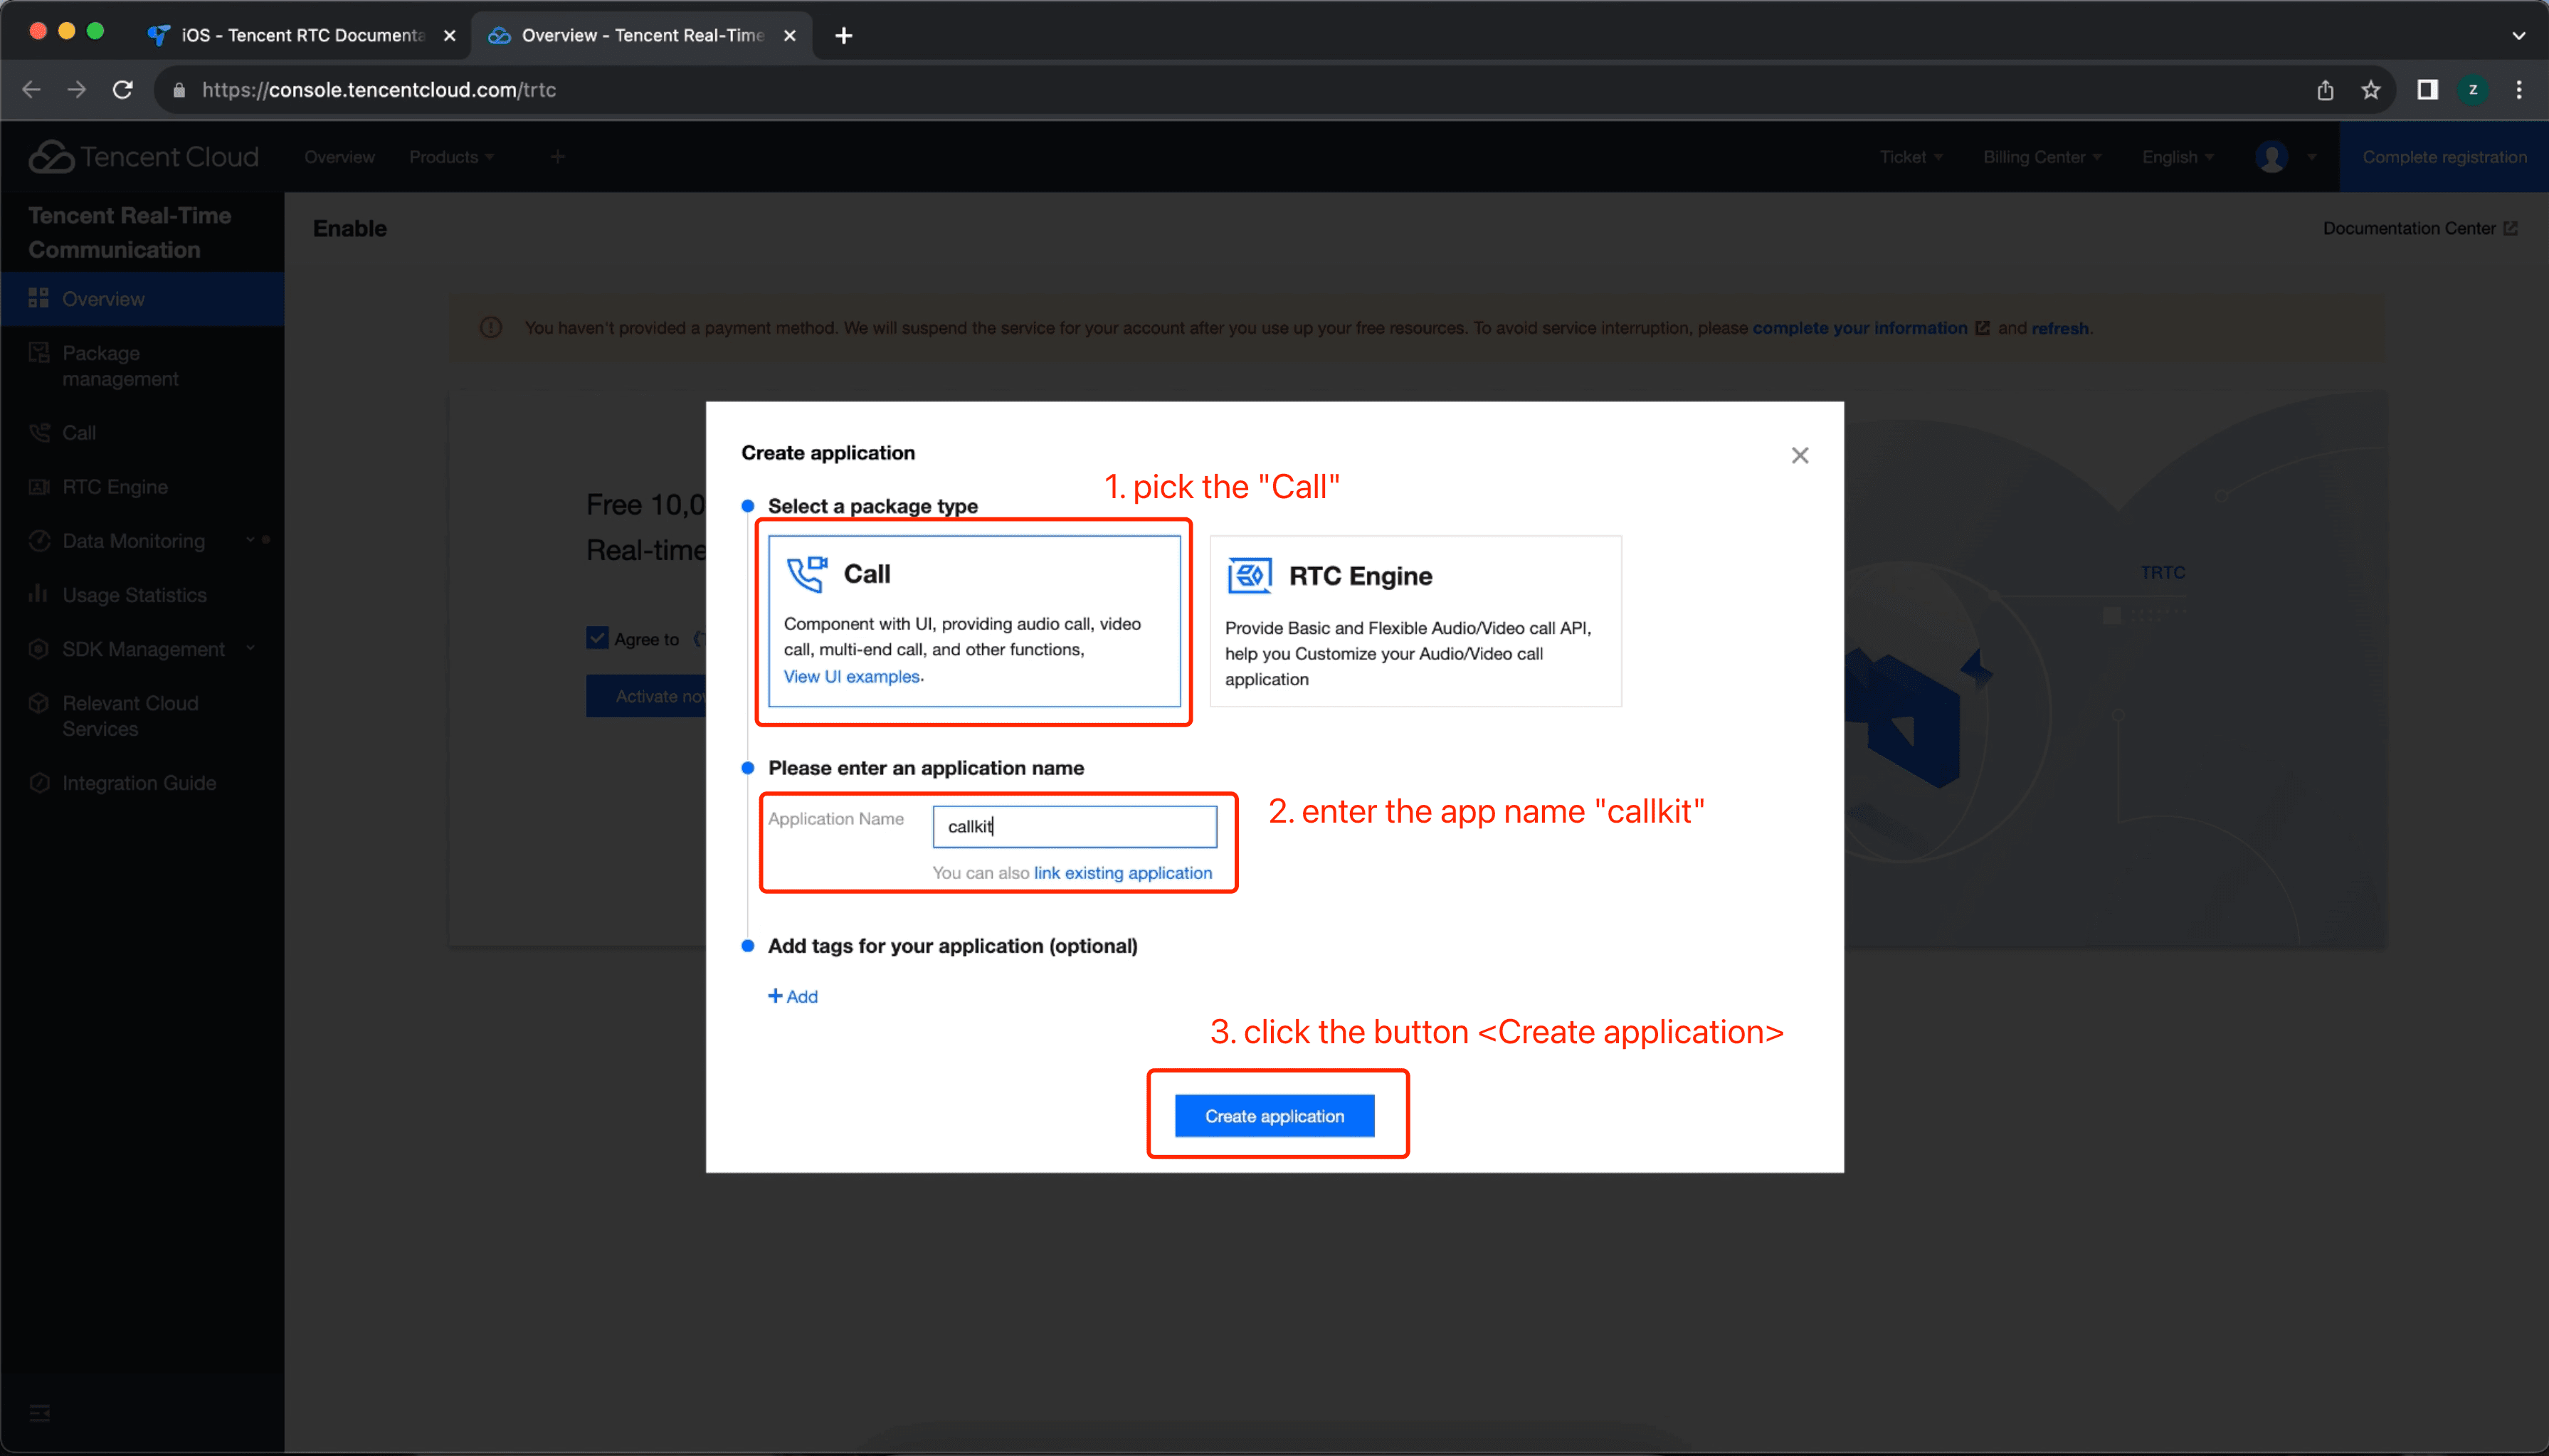The height and width of the screenshot is (1456, 2549).
Task: Open a new browser tab
Action: (843, 36)
